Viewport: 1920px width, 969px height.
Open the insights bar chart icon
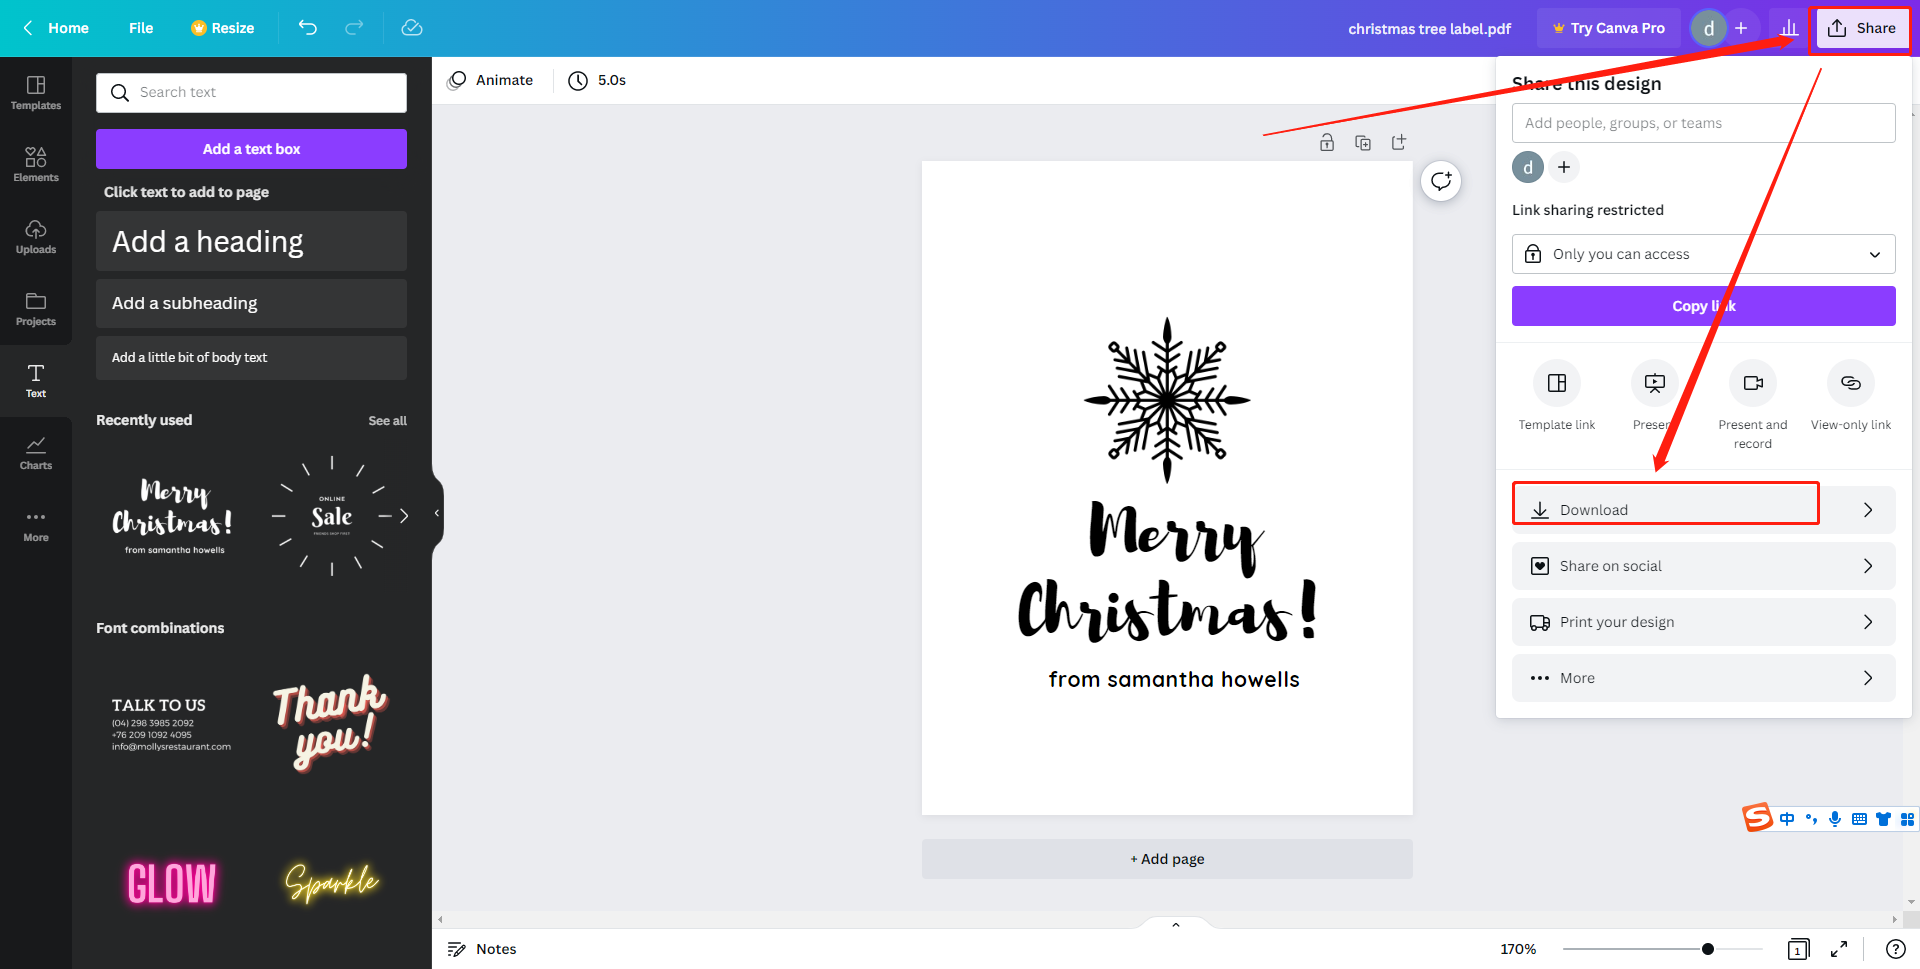(1789, 28)
